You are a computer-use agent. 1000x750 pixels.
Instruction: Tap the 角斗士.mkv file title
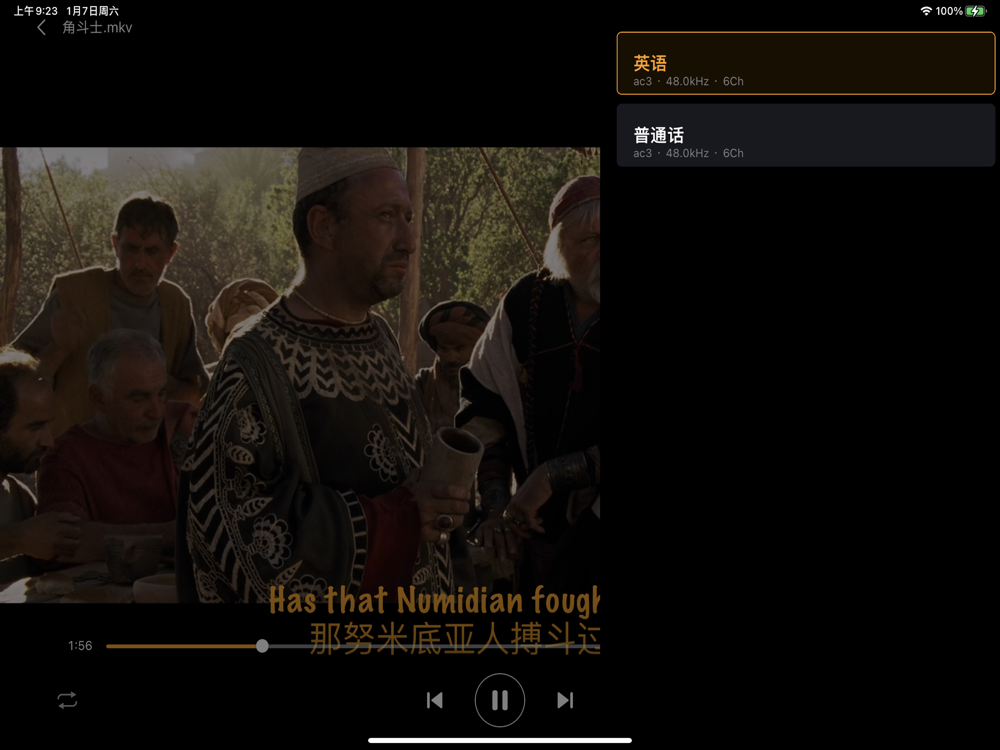(97, 27)
